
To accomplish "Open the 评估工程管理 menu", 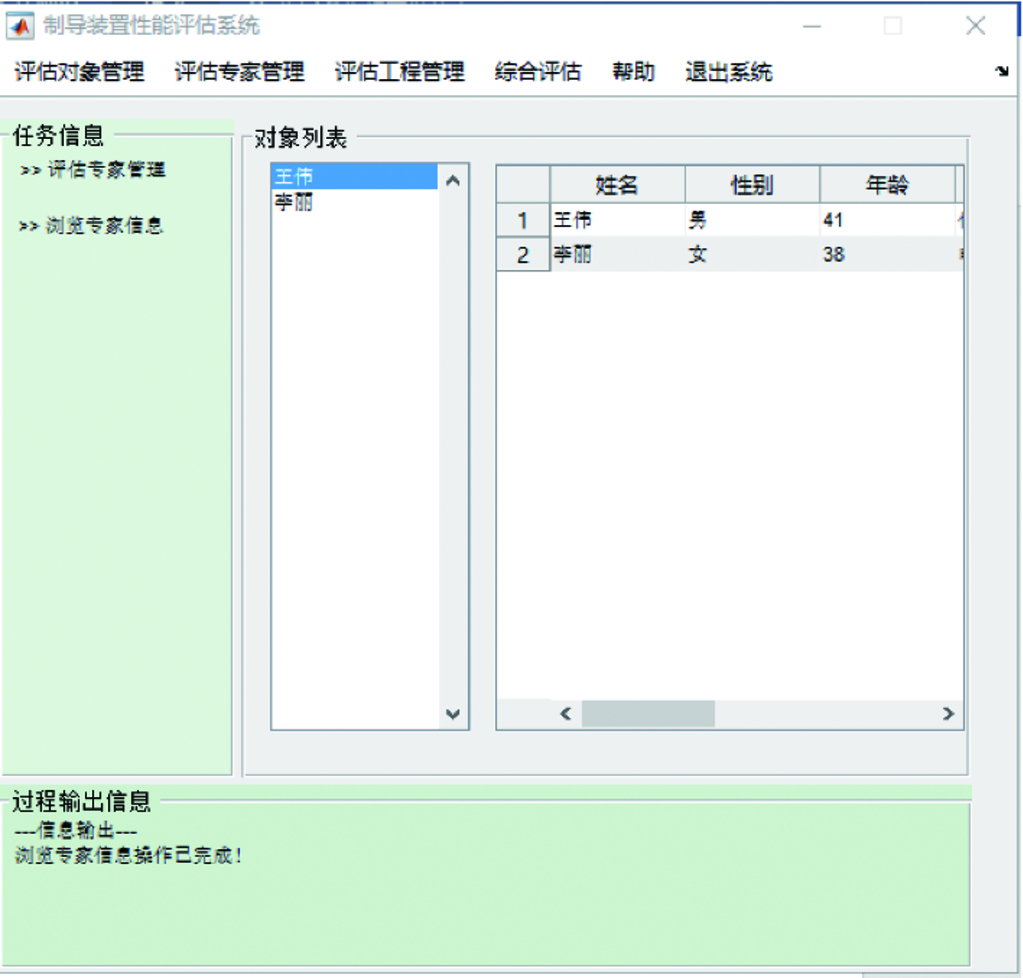I will point(400,72).
